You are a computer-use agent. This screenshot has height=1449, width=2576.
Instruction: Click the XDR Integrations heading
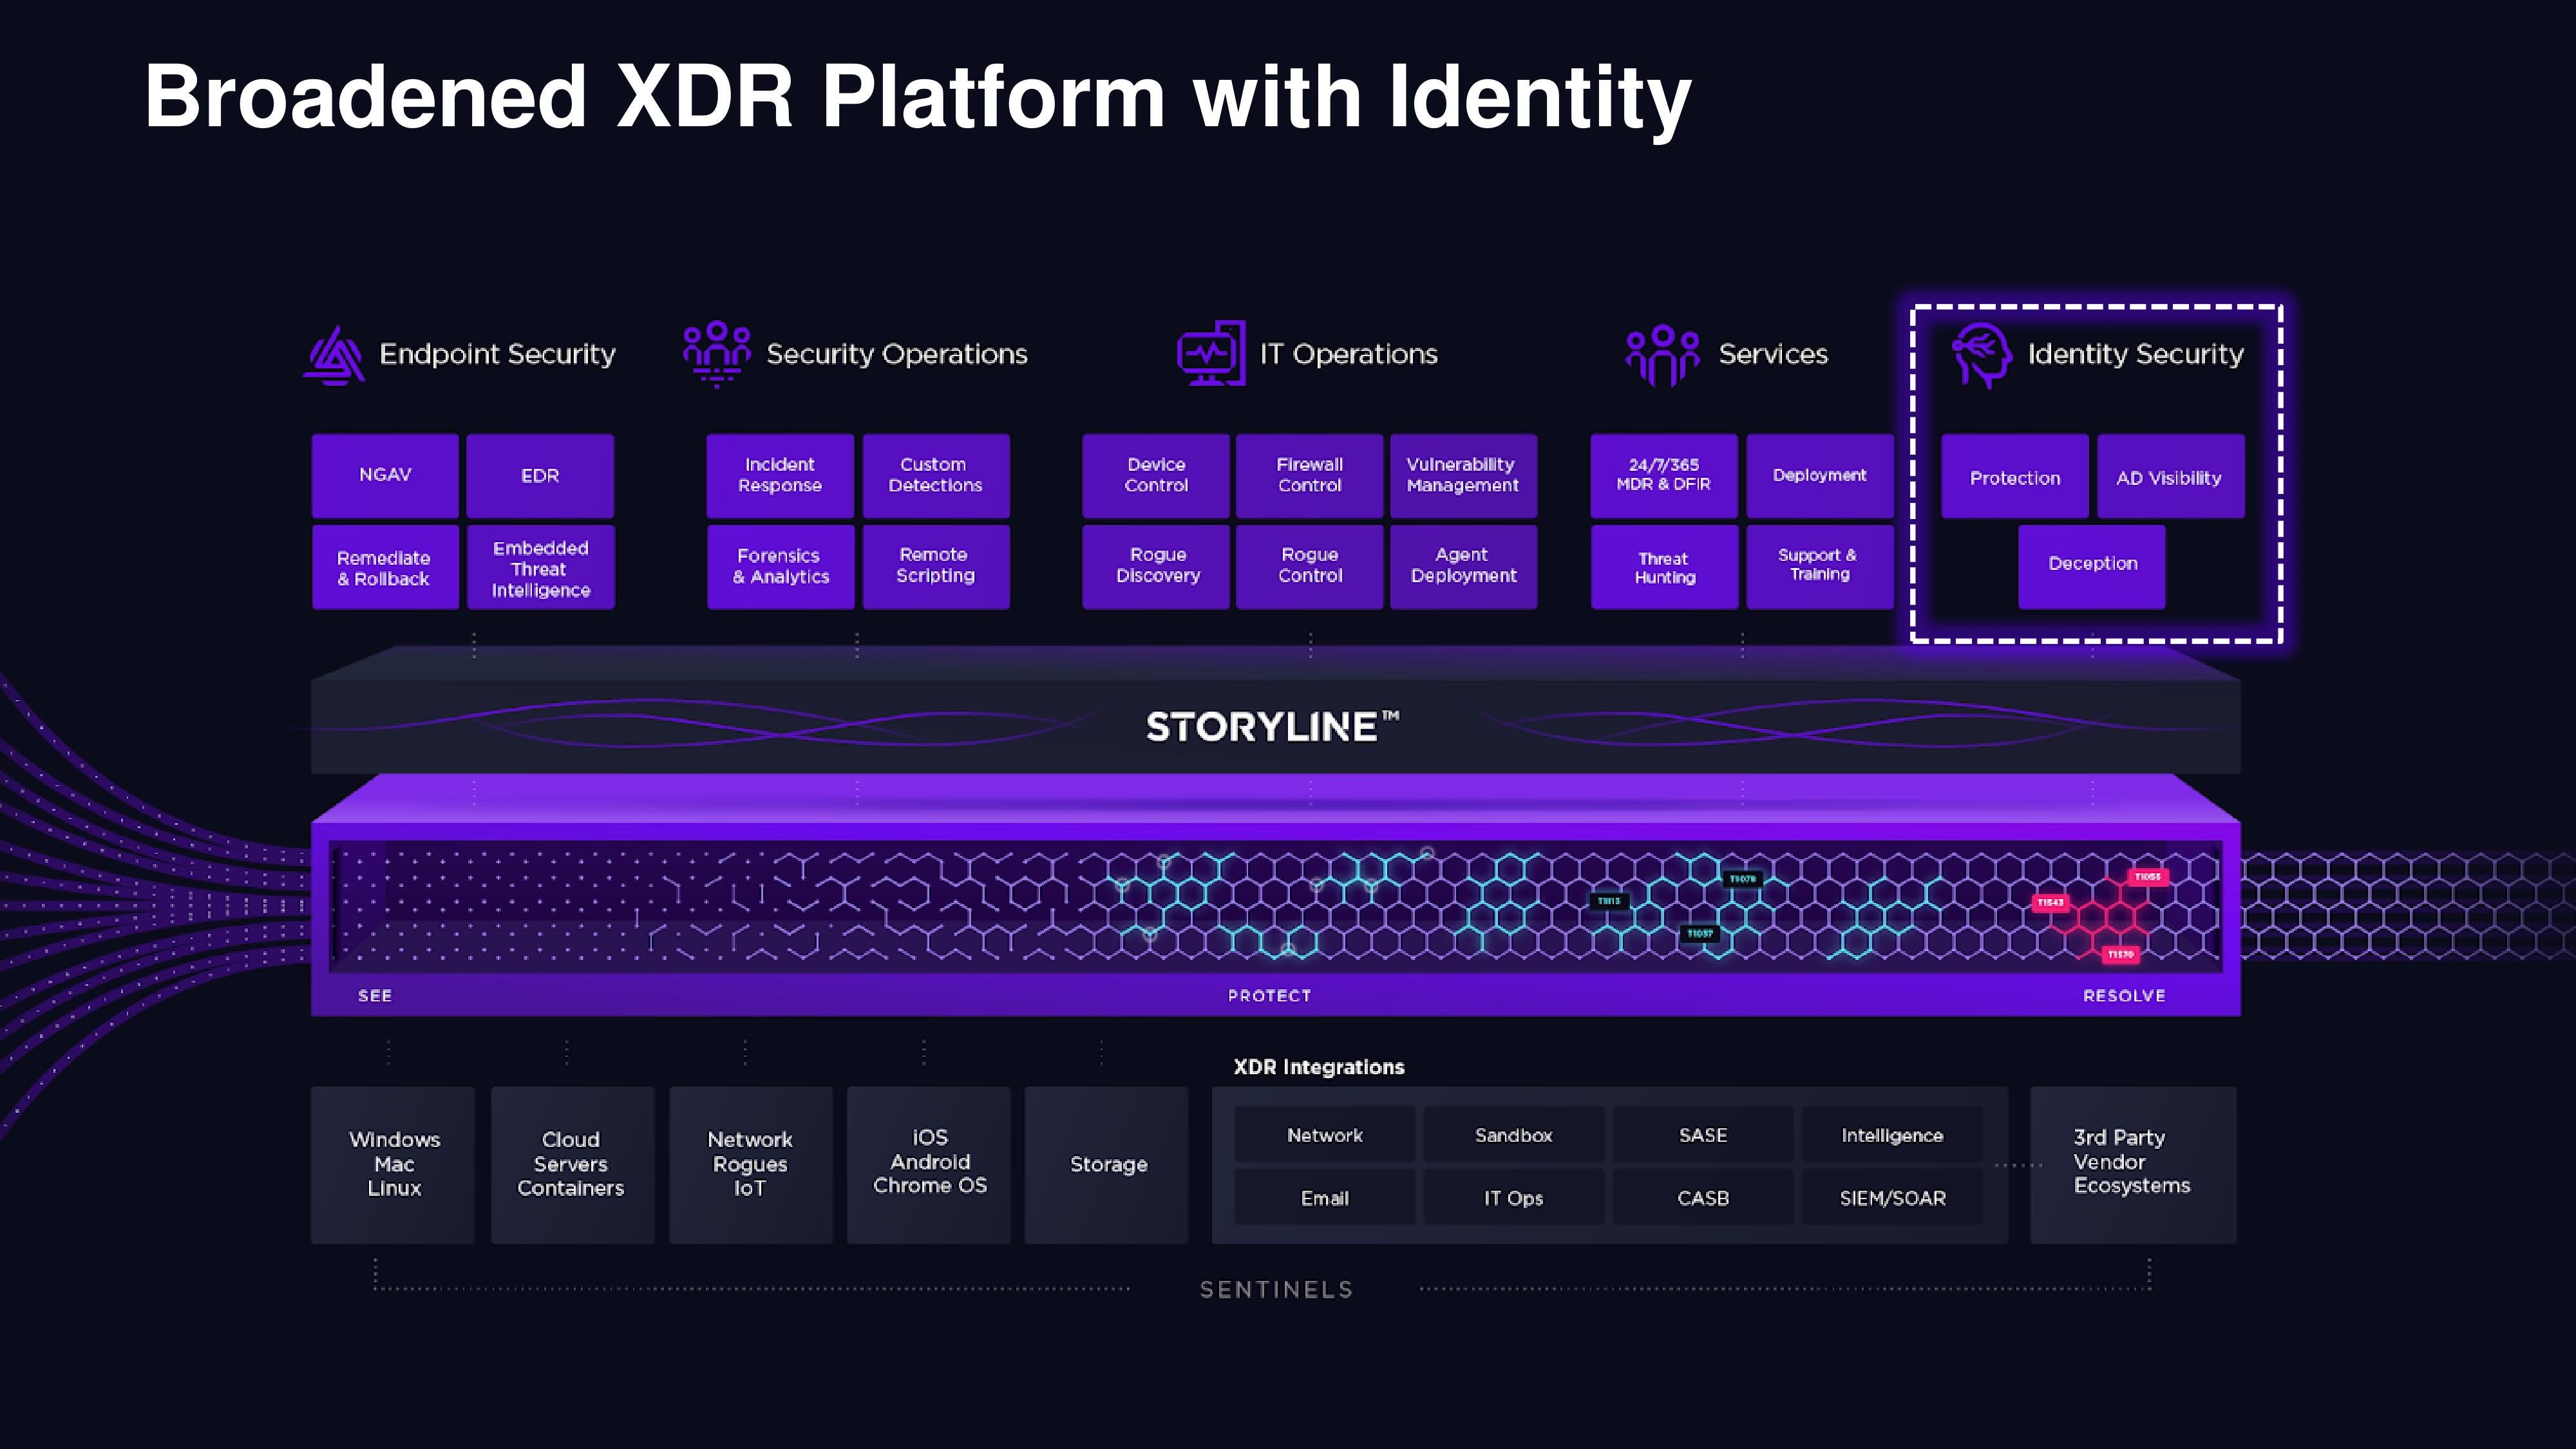(x=1319, y=1067)
